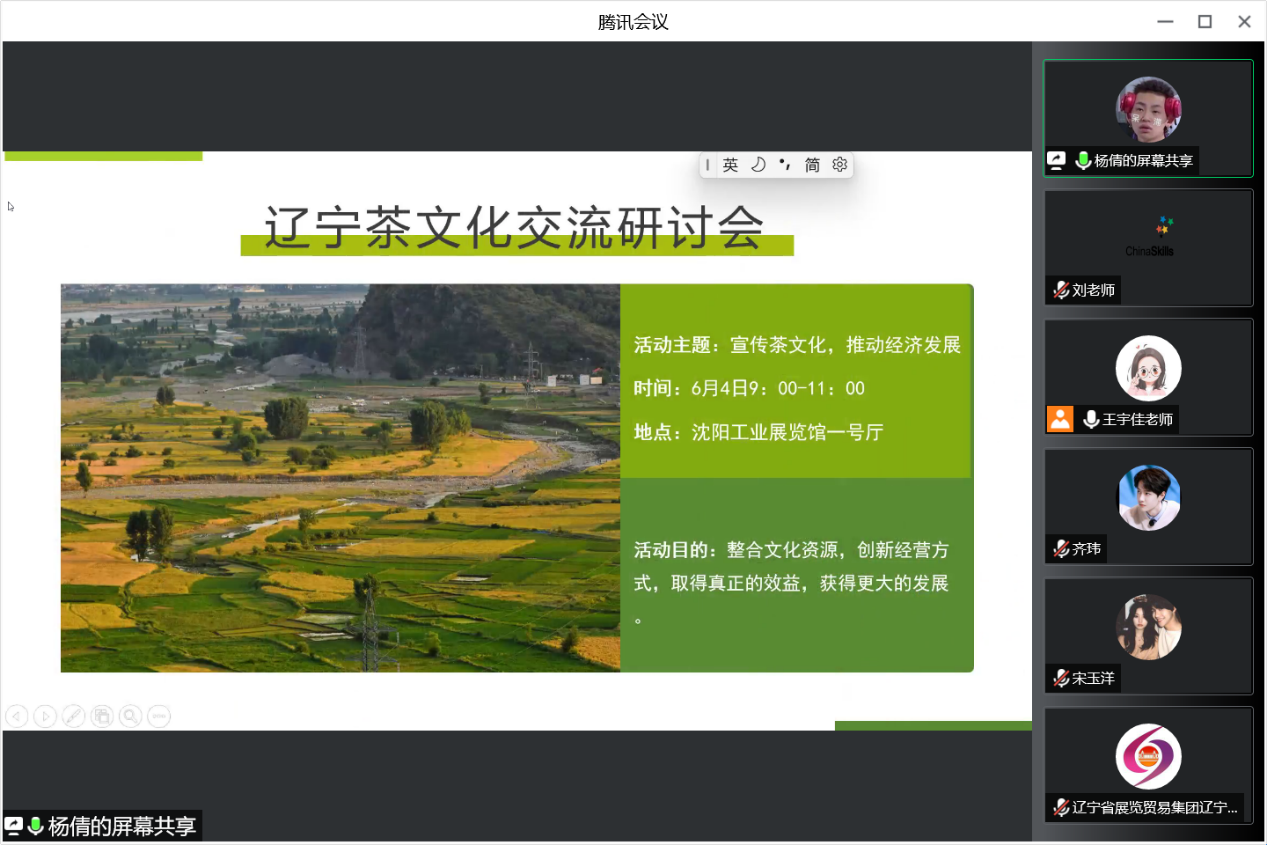
Task: Open input method settings gear
Action: coord(840,165)
